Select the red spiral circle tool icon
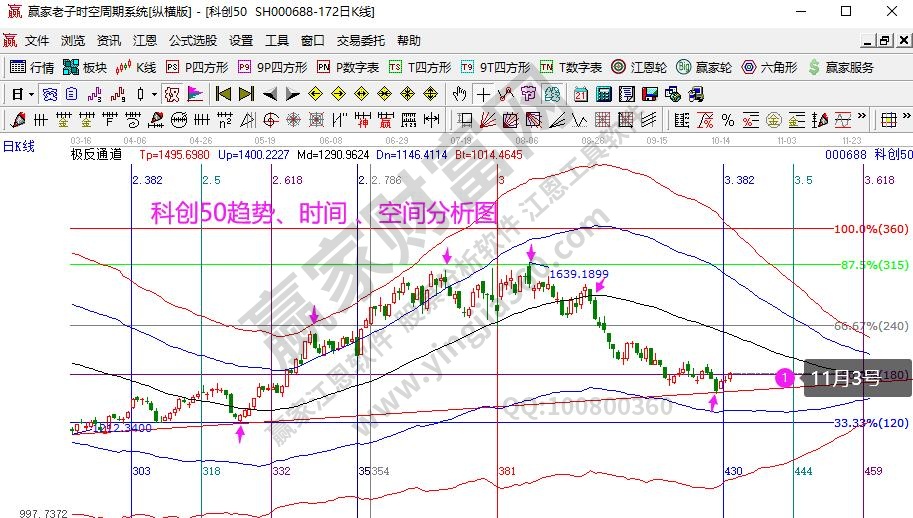913x518 pixels. click(x=271, y=120)
